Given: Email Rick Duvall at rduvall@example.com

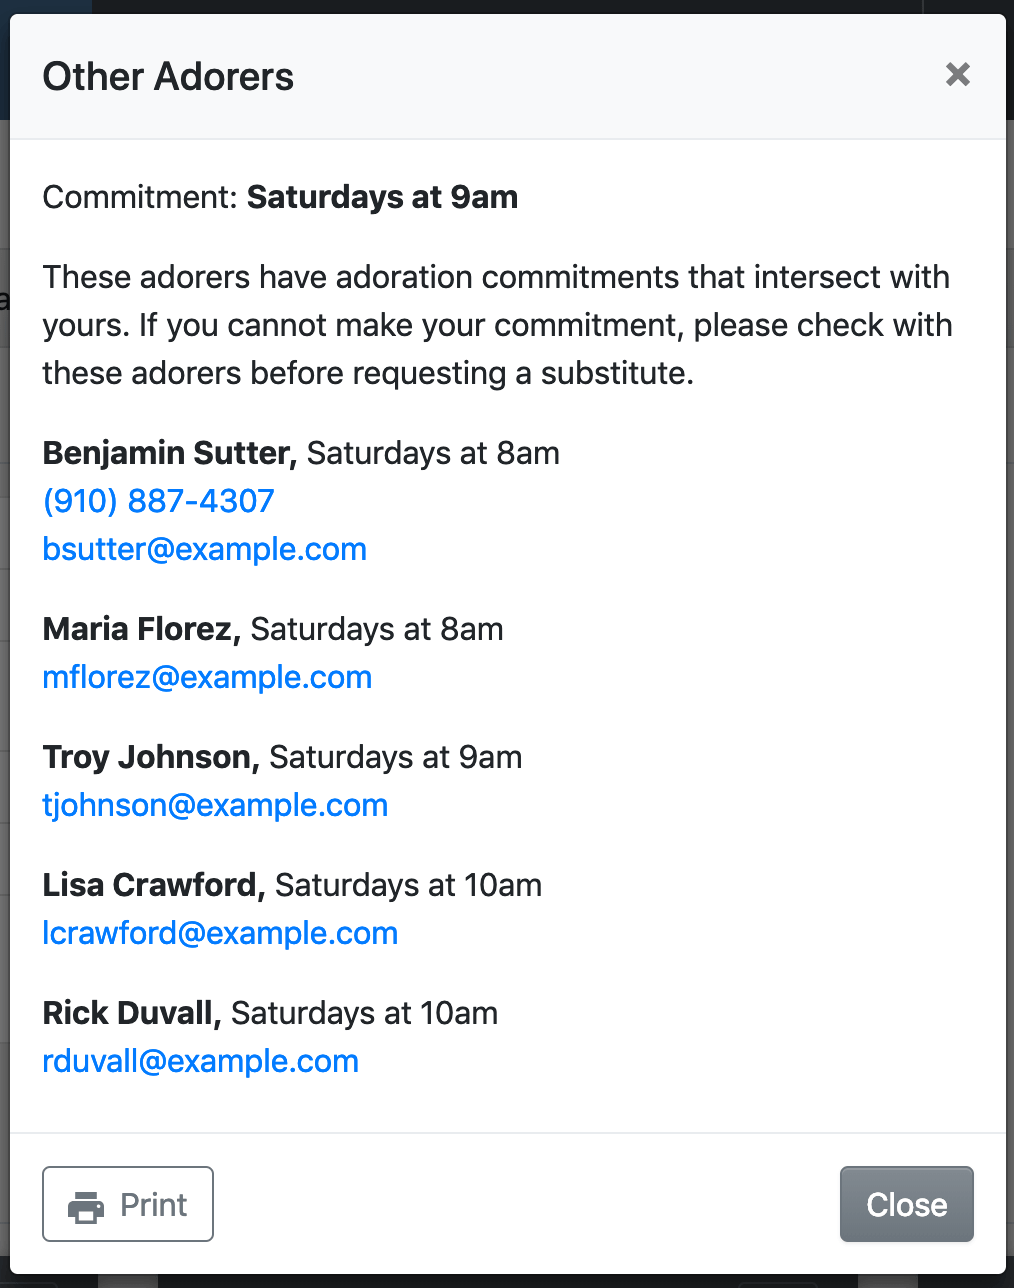Looking at the screenshot, I should [x=200, y=1061].
